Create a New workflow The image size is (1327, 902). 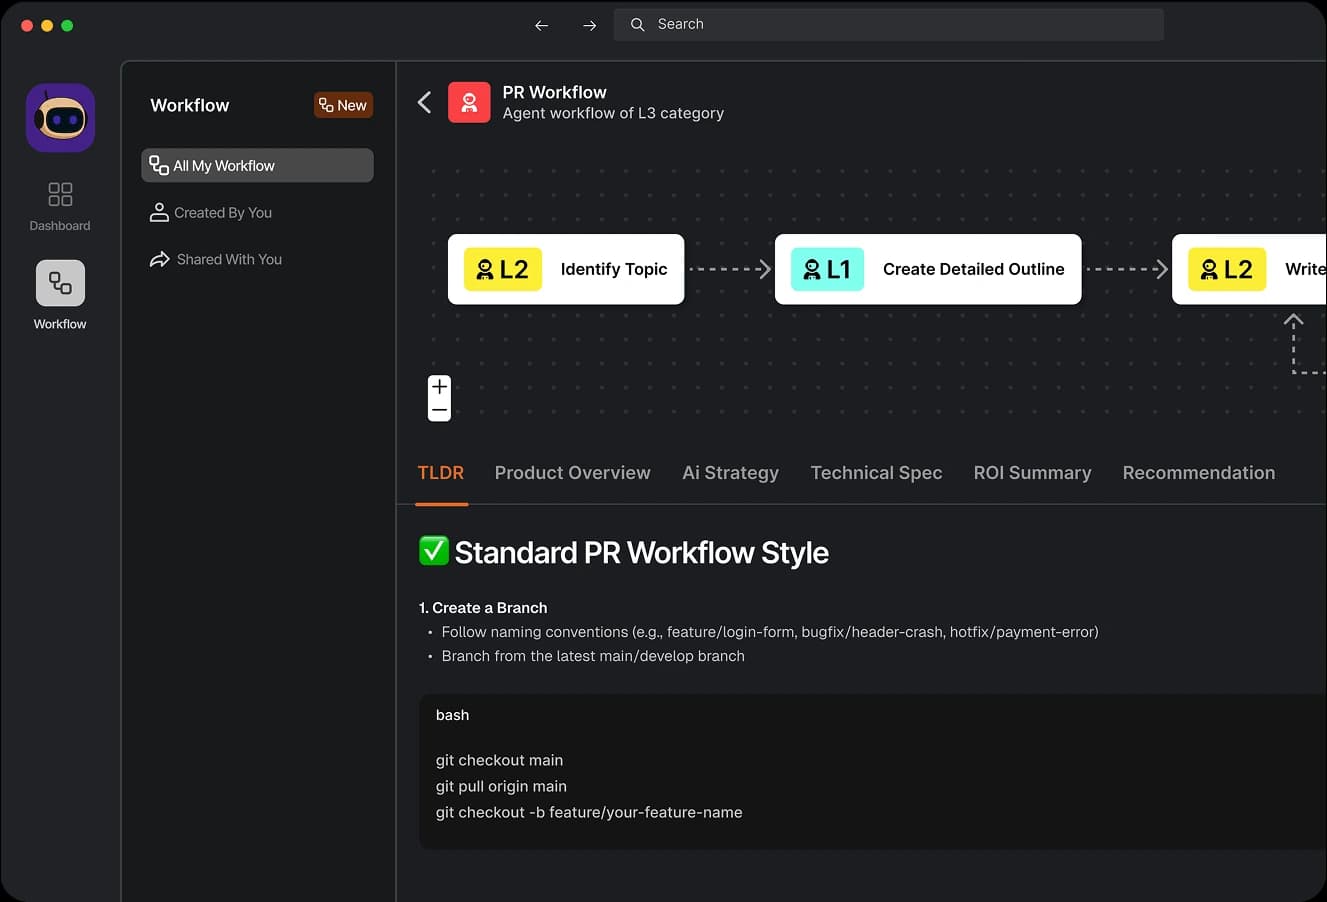[343, 105]
